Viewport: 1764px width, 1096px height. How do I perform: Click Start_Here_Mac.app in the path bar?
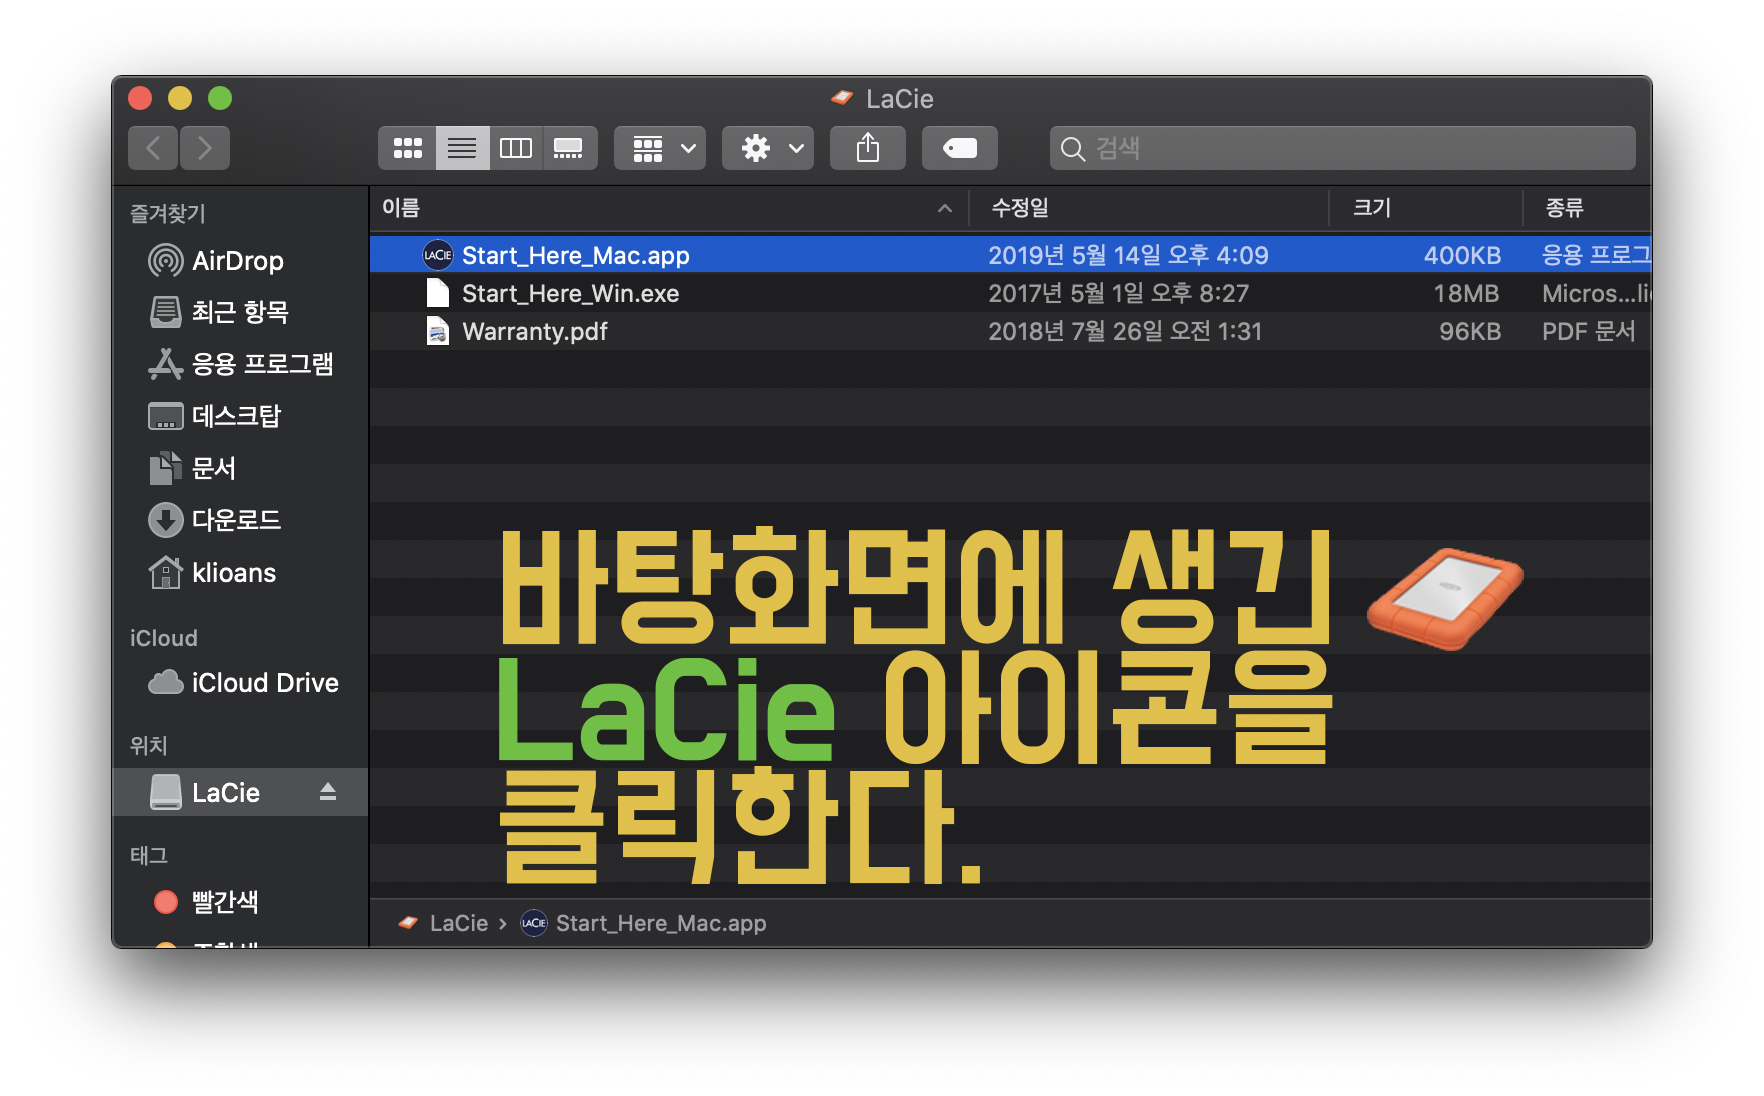[661, 924]
